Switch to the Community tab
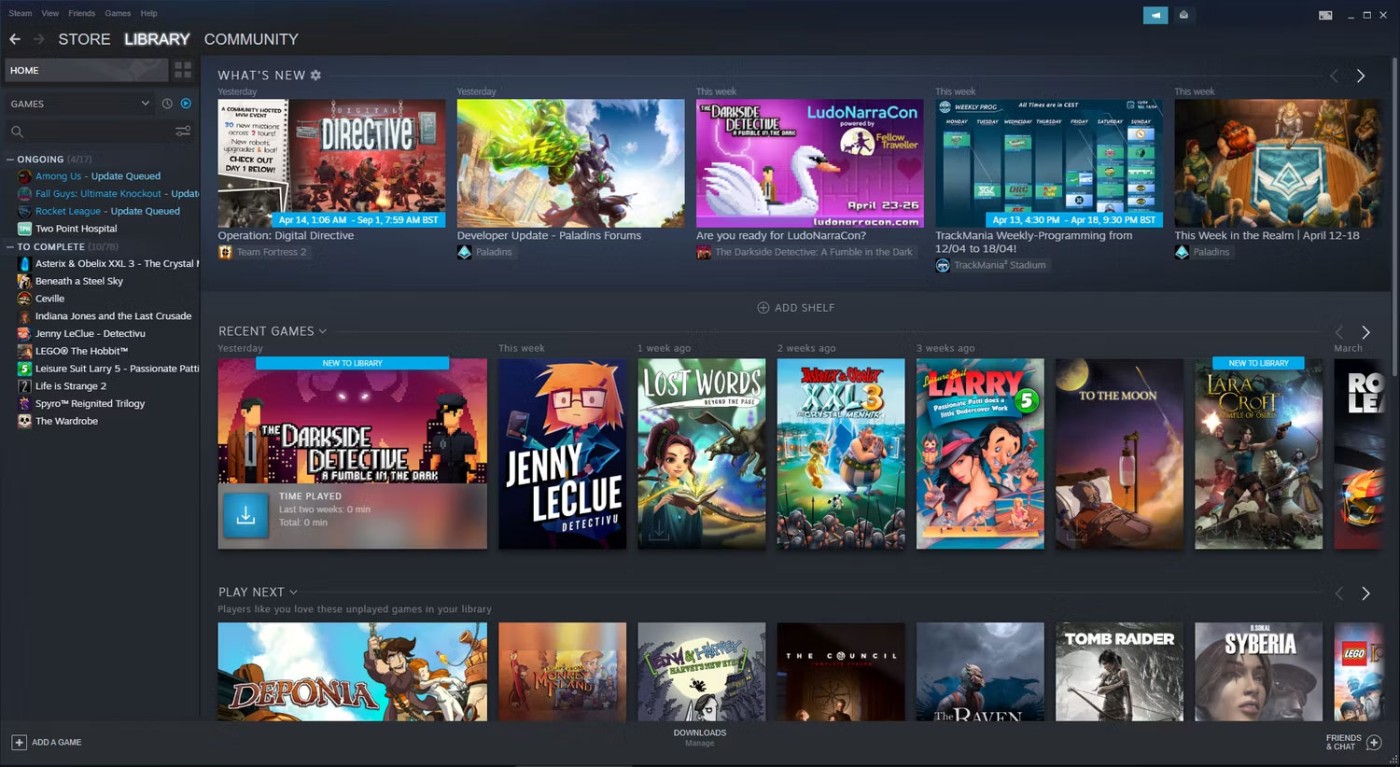 coord(251,39)
